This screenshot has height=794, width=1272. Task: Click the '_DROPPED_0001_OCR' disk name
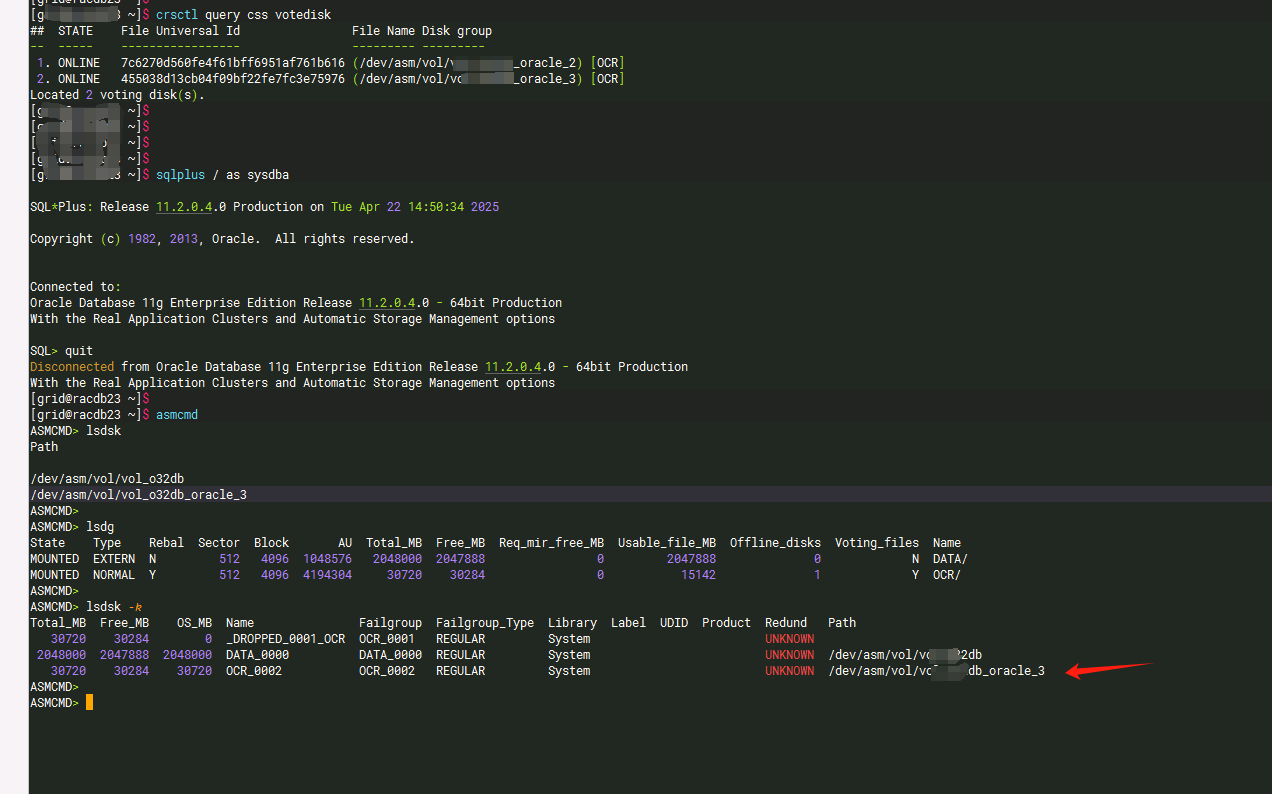(x=285, y=639)
